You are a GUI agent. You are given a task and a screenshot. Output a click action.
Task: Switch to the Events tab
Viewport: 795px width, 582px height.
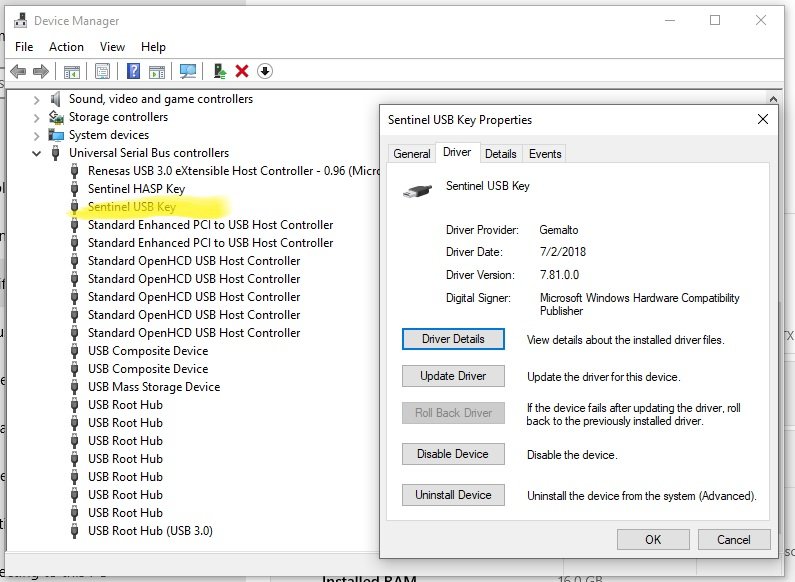[544, 153]
